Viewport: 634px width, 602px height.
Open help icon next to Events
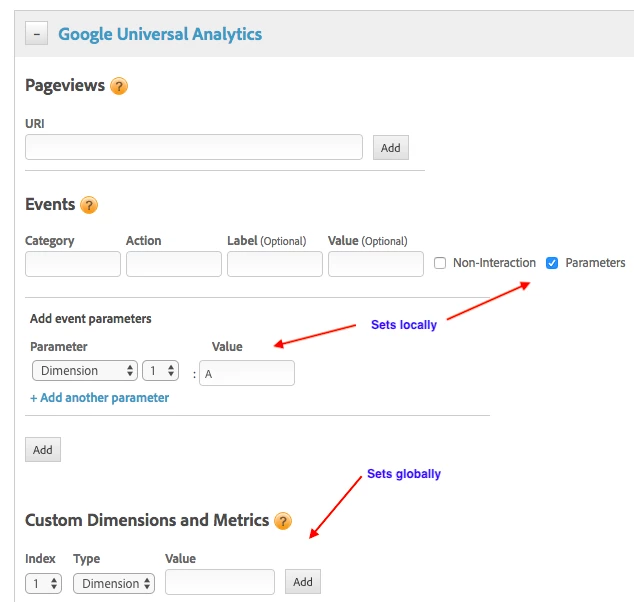pos(89,205)
